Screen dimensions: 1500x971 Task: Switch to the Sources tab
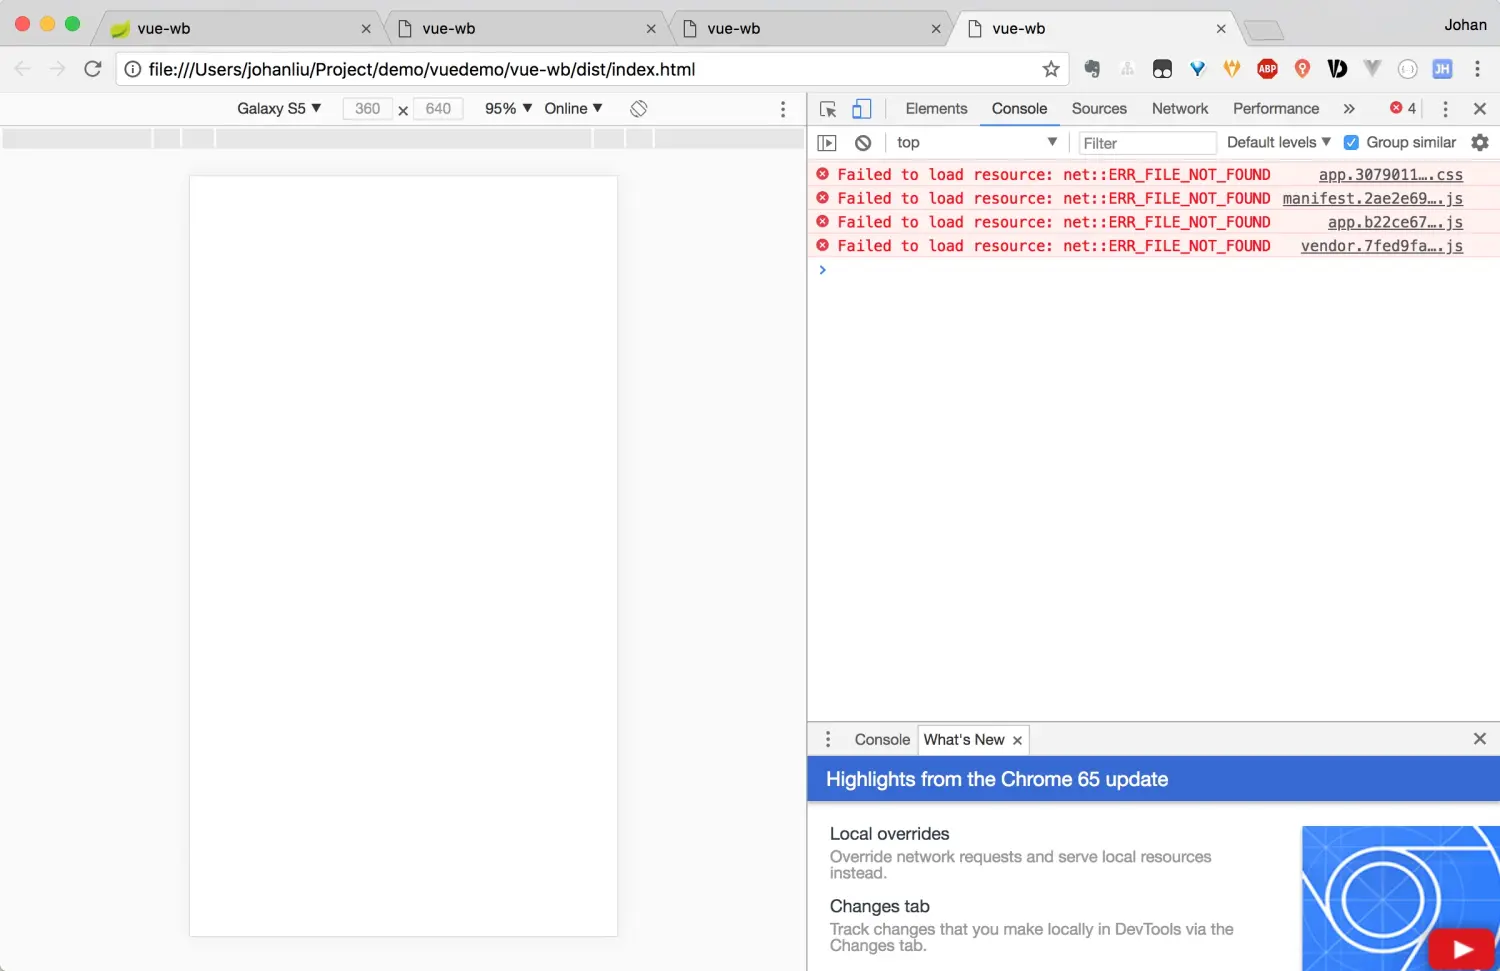click(1099, 108)
